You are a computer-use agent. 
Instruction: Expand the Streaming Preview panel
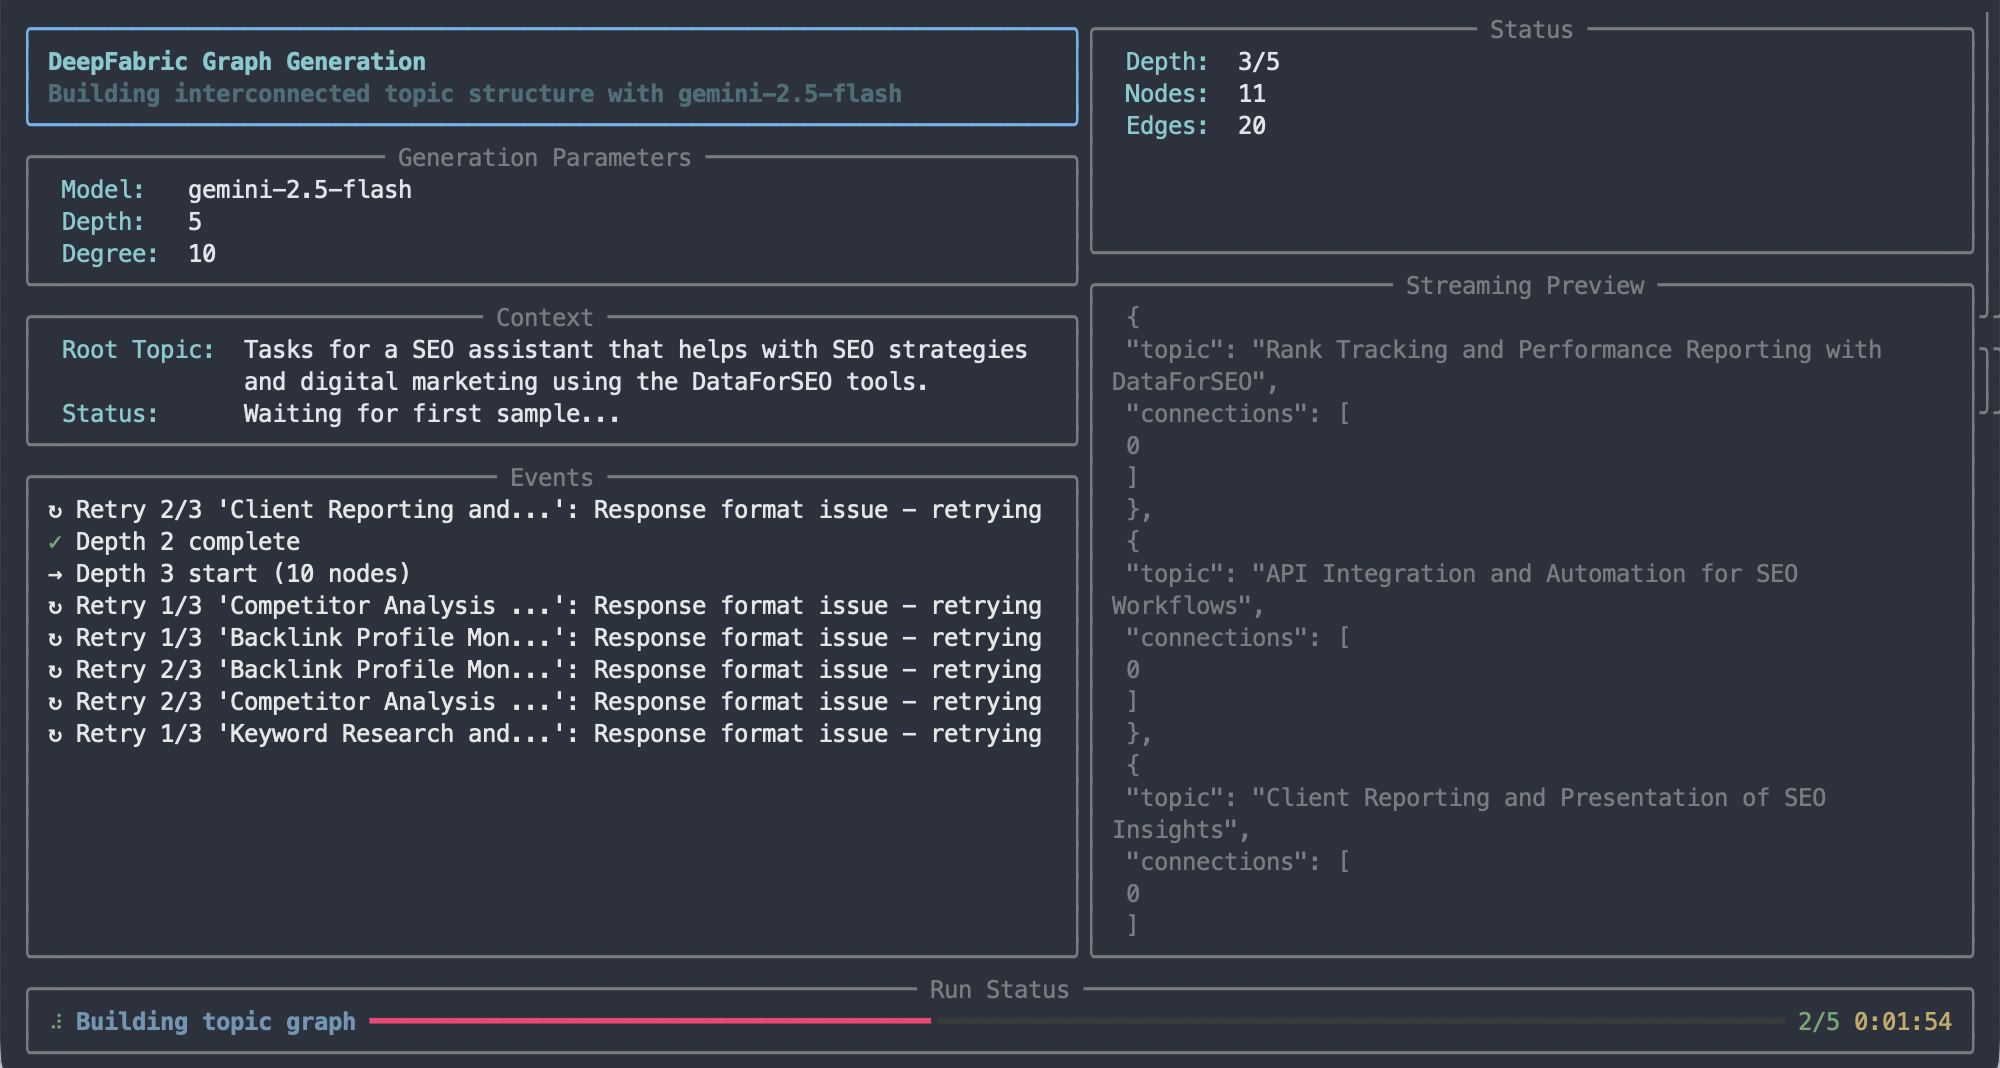coord(1527,285)
